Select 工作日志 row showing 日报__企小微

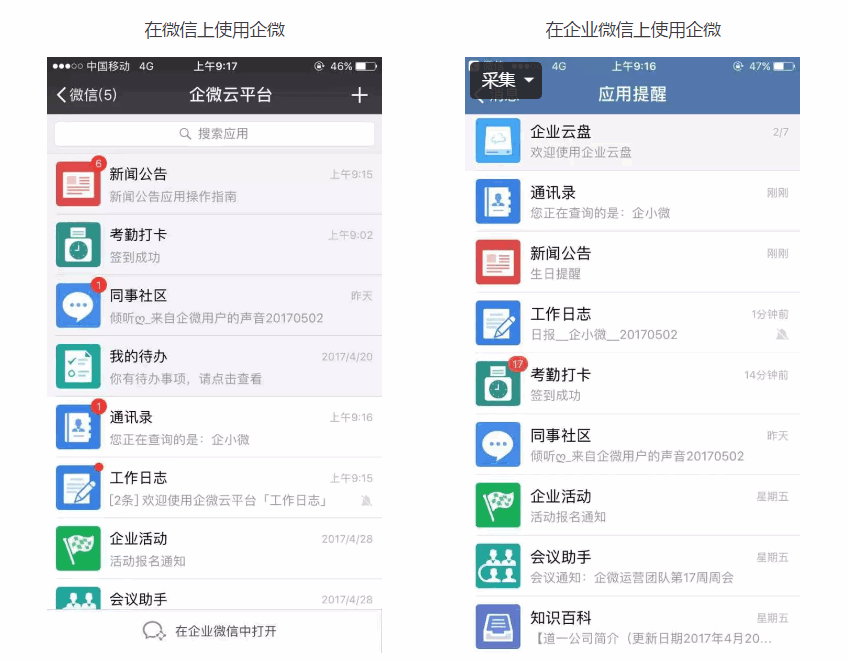pos(632,323)
